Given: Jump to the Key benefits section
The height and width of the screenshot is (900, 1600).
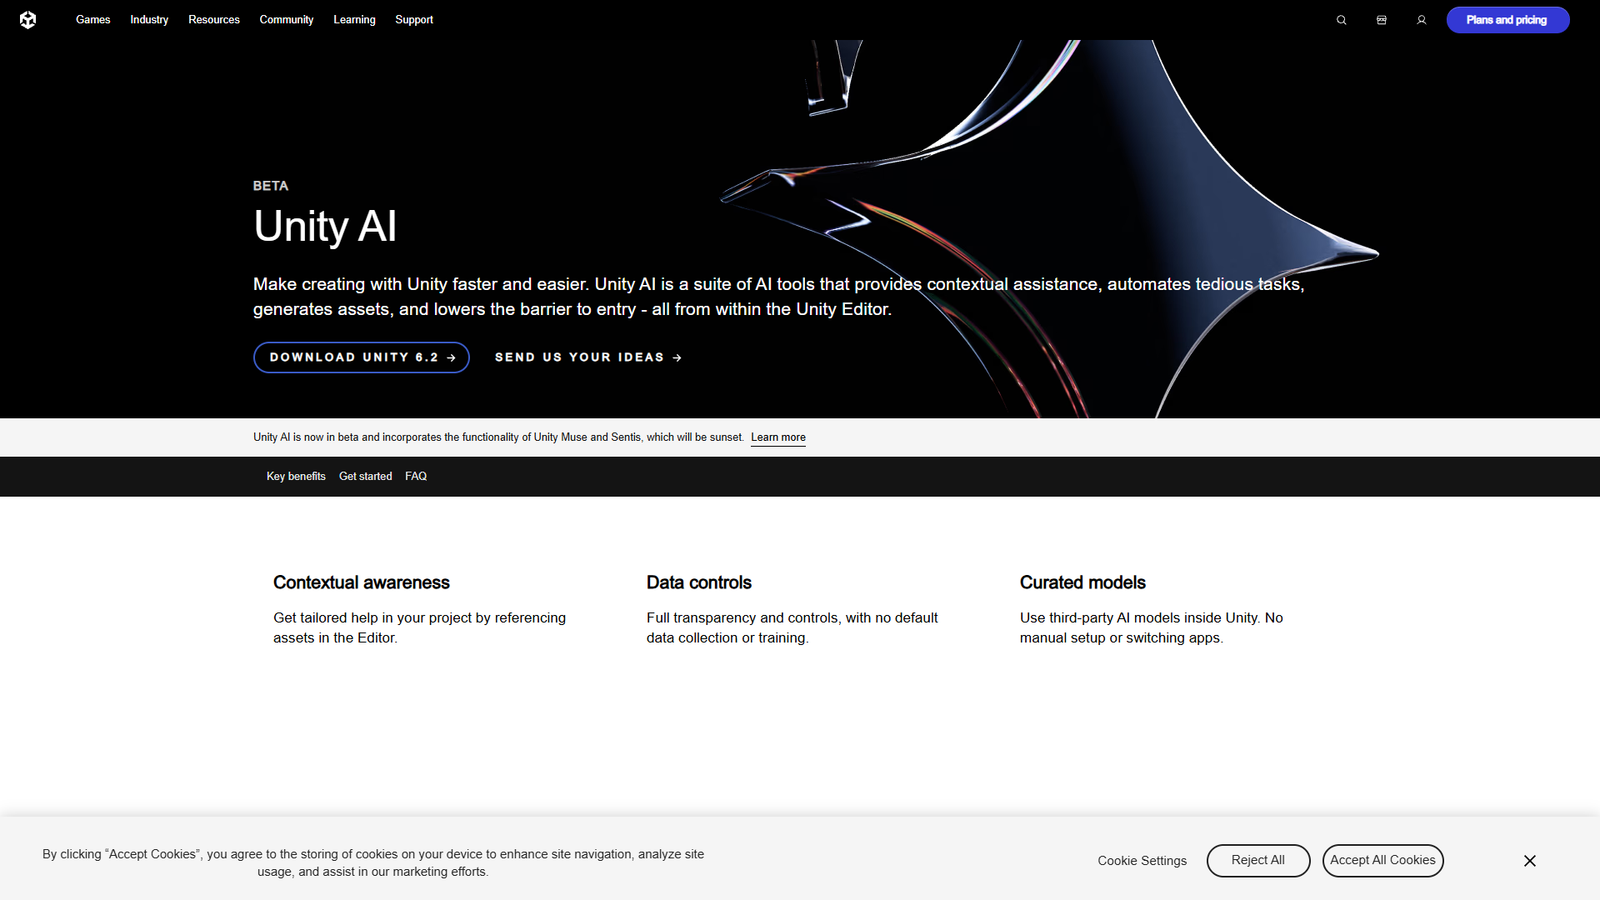Looking at the screenshot, I should click(x=296, y=477).
